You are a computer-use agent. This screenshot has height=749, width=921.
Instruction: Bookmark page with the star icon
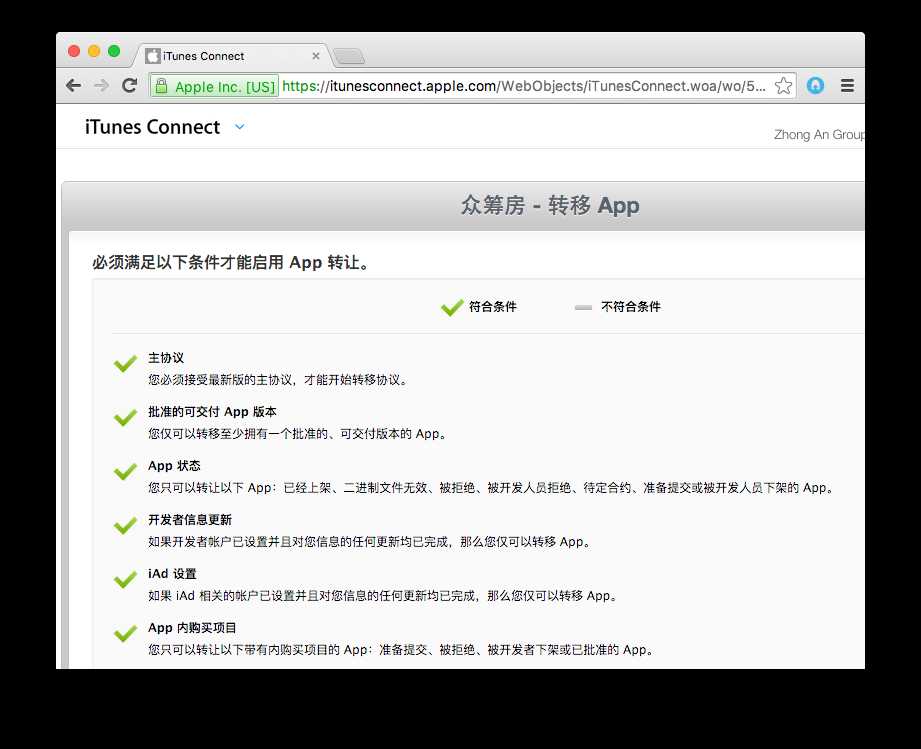click(783, 86)
